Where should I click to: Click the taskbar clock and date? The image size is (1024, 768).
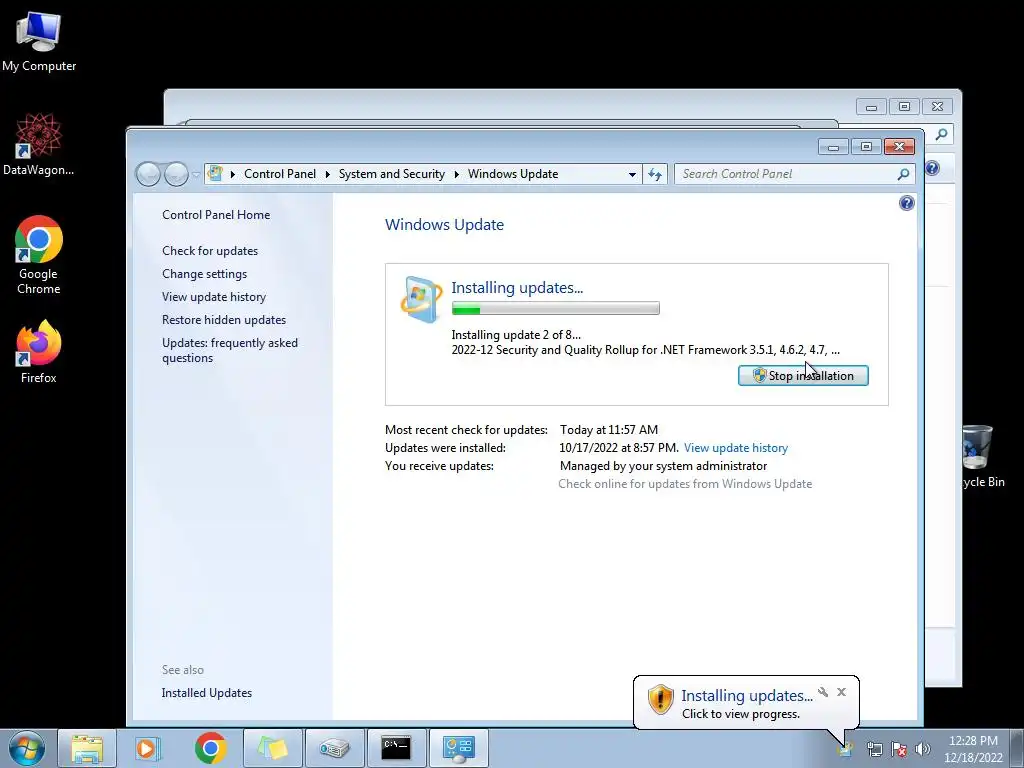click(x=972, y=749)
